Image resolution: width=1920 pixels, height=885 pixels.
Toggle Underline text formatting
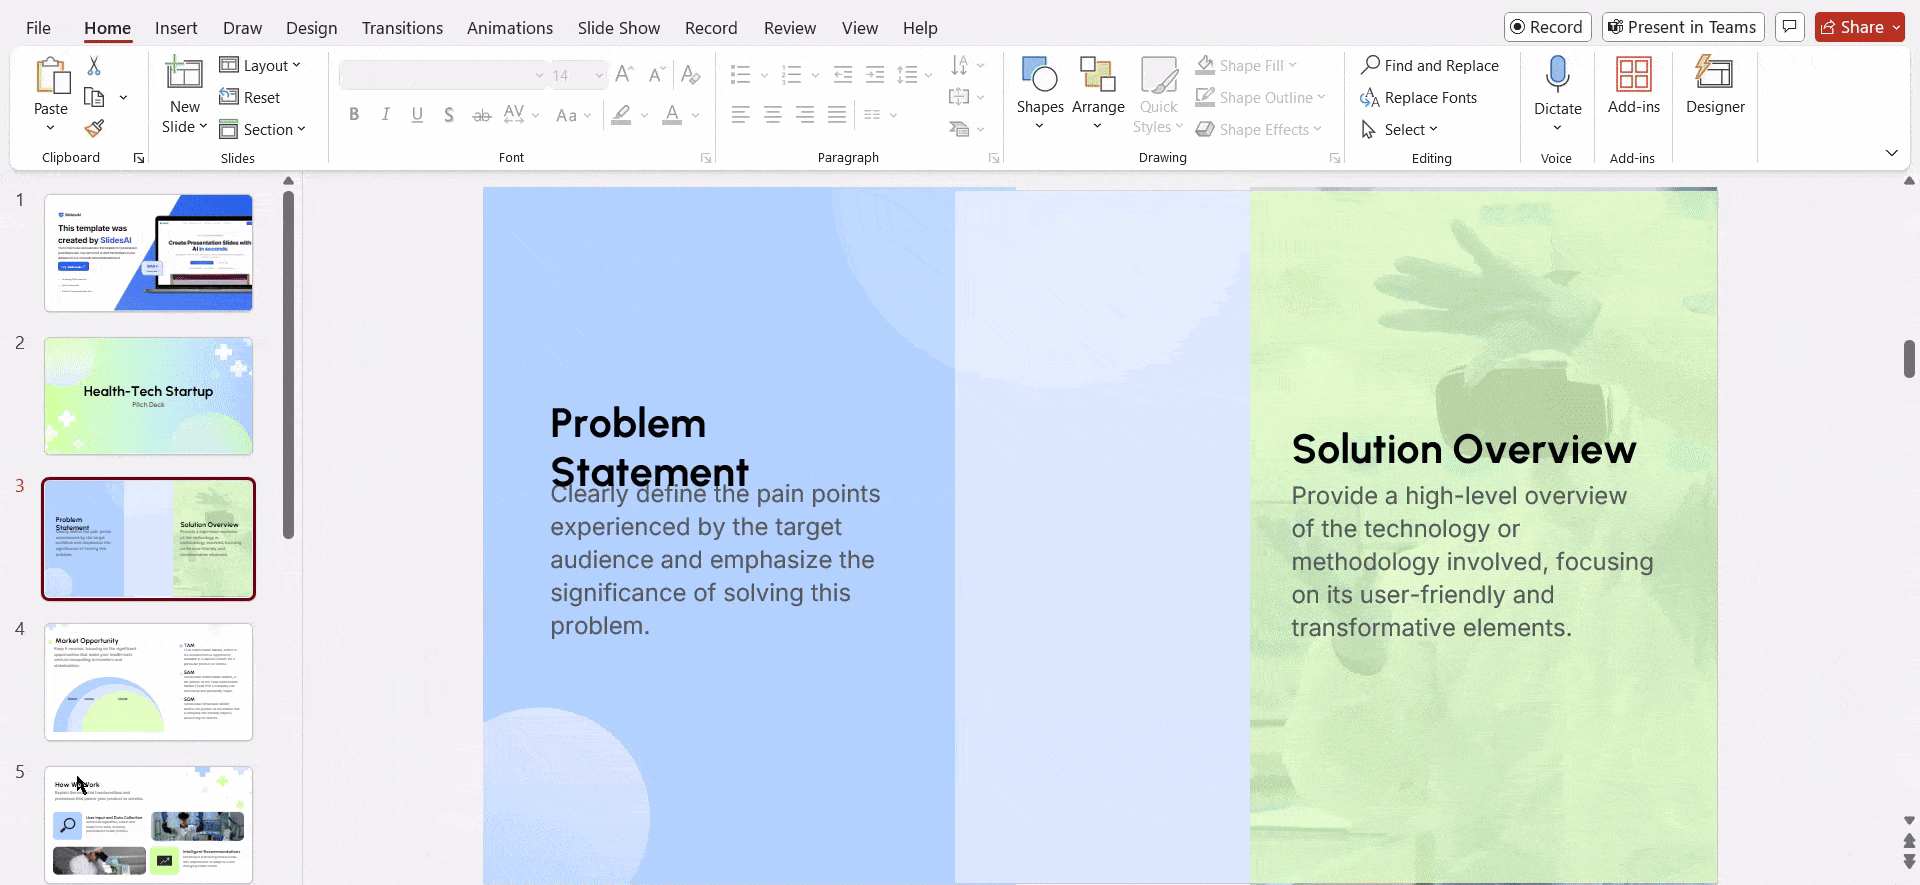click(x=417, y=115)
